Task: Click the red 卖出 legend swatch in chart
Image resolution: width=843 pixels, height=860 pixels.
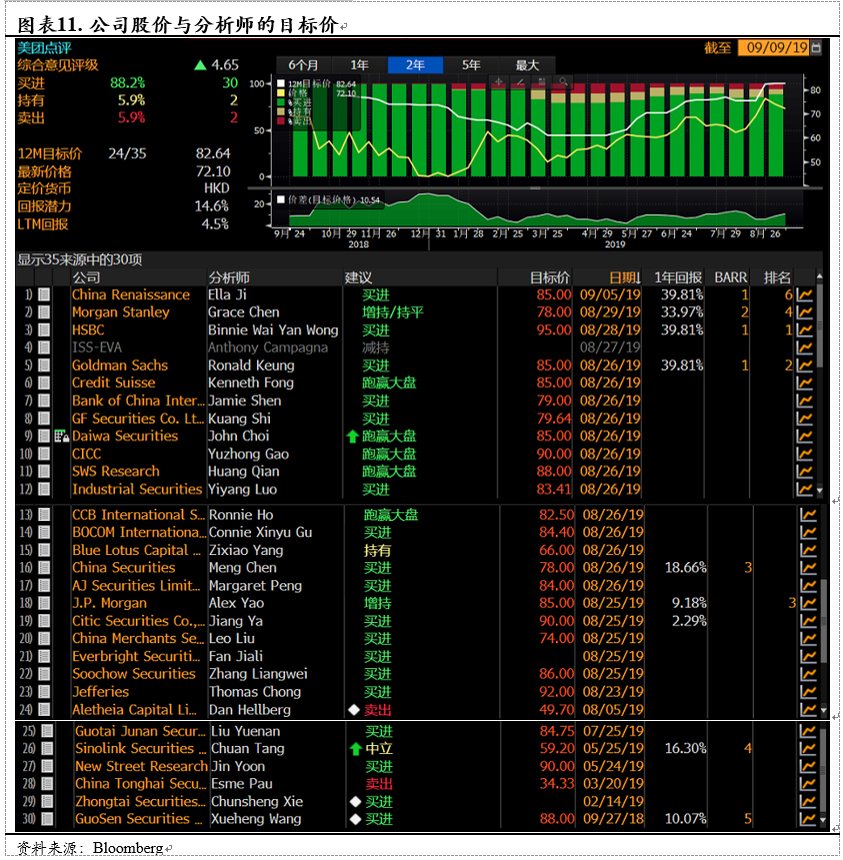Action: click(x=281, y=121)
